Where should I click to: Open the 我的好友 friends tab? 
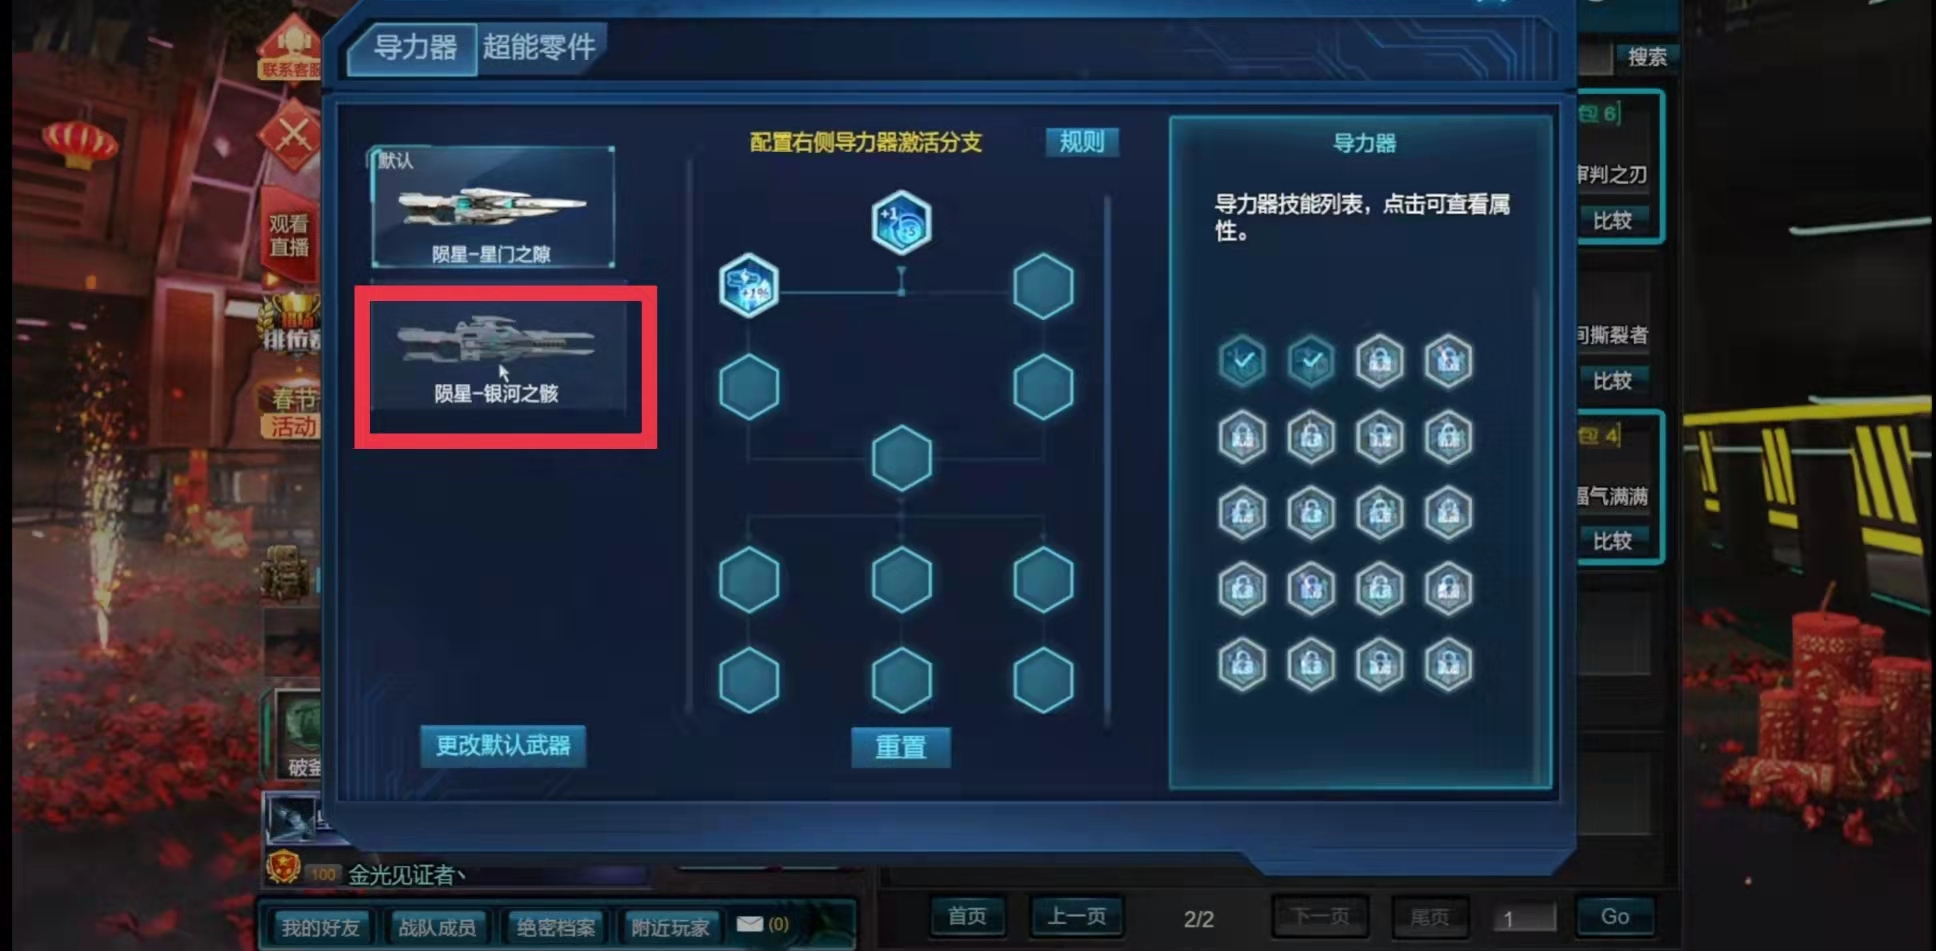319,928
